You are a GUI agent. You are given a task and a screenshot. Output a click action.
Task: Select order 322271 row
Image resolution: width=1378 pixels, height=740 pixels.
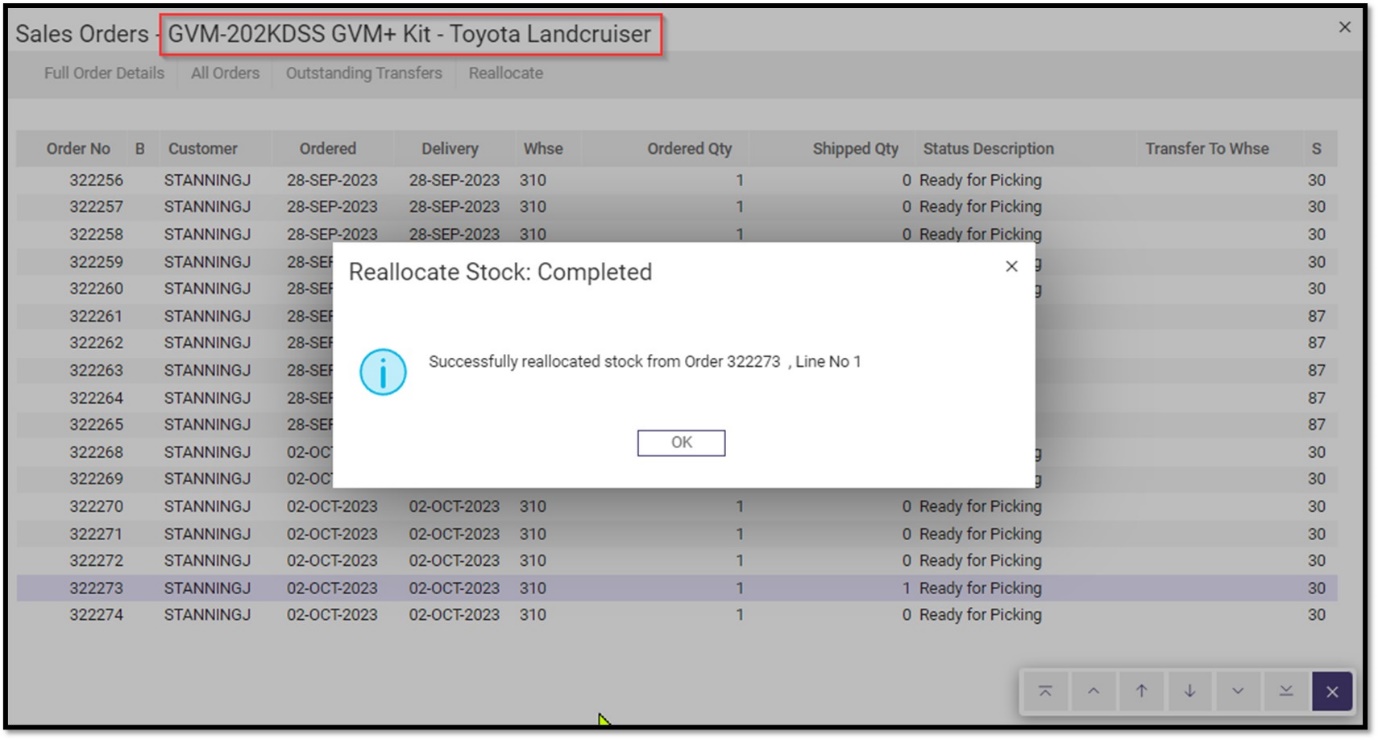[677, 534]
